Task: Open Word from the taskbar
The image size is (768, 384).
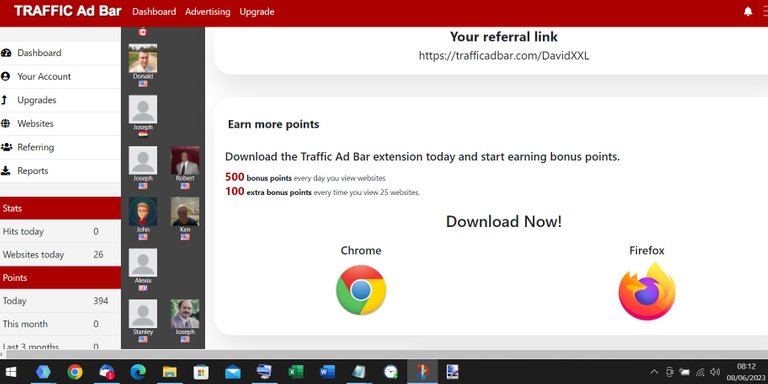Action: click(x=327, y=372)
